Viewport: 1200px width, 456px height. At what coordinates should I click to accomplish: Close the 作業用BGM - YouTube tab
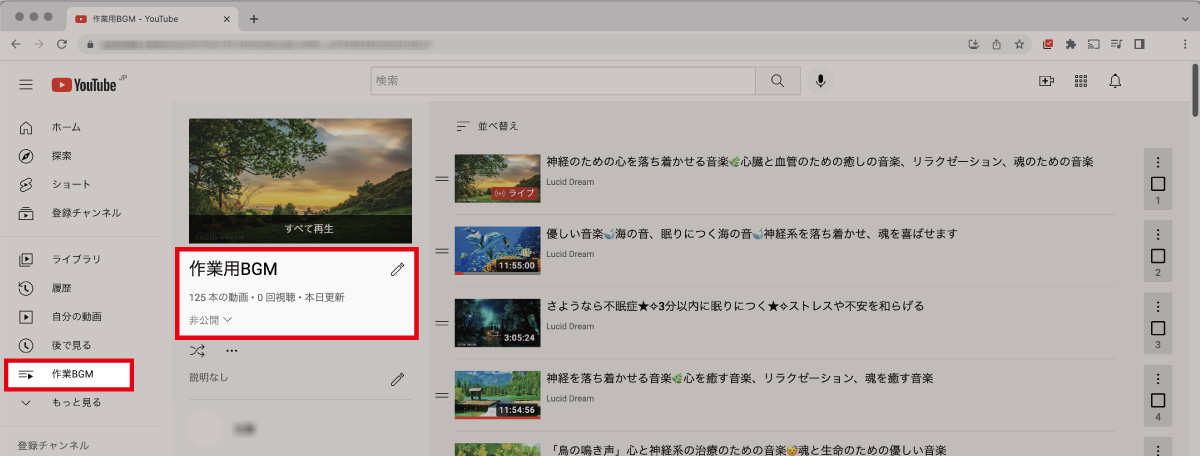coord(227,19)
